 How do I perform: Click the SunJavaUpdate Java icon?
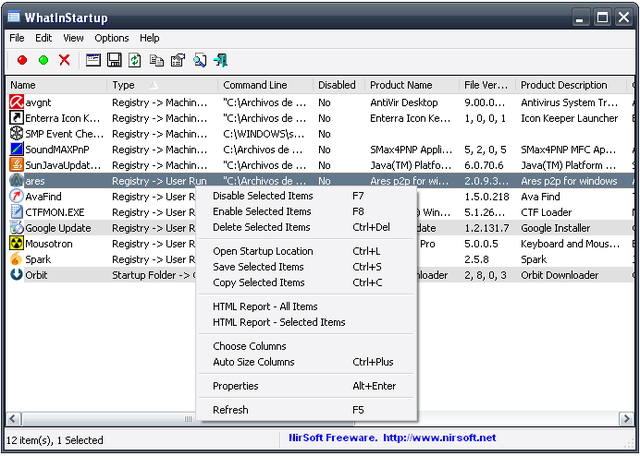16,165
